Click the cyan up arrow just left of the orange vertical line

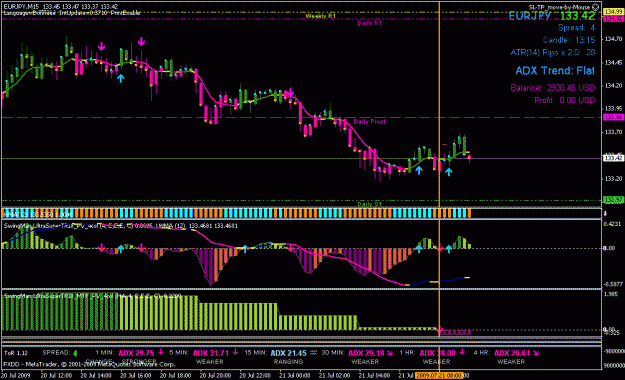coord(419,170)
